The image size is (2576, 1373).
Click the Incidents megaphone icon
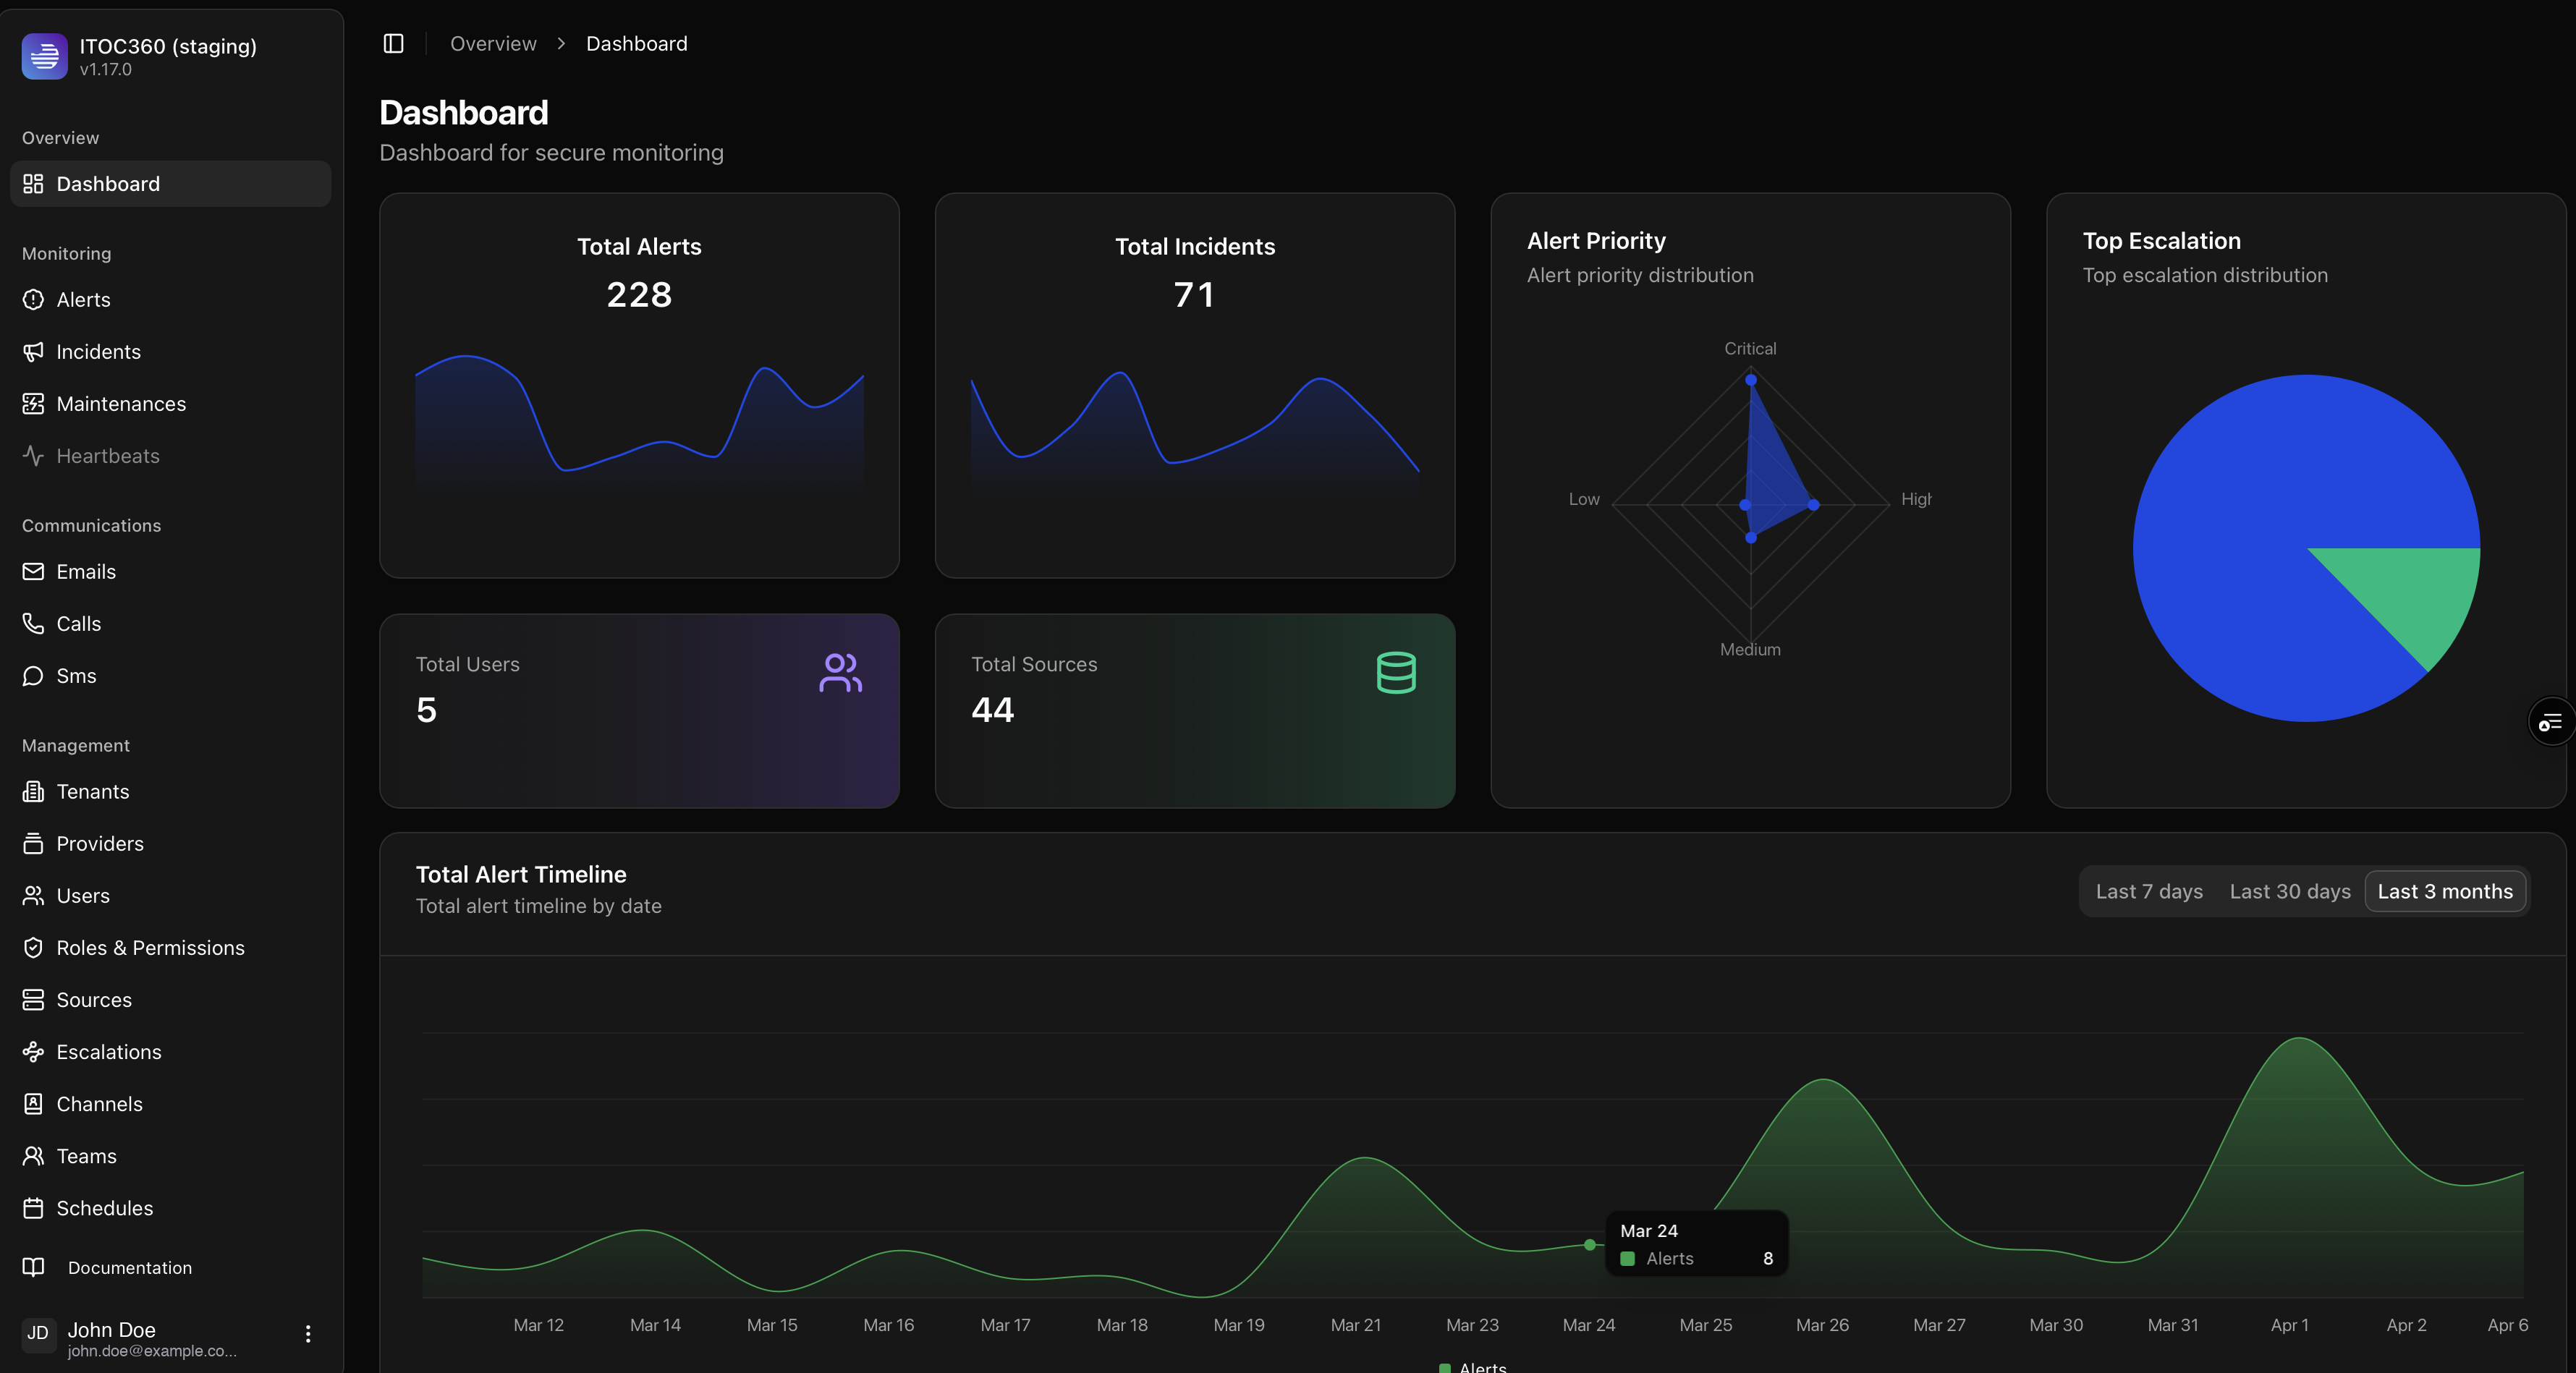(x=33, y=352)
